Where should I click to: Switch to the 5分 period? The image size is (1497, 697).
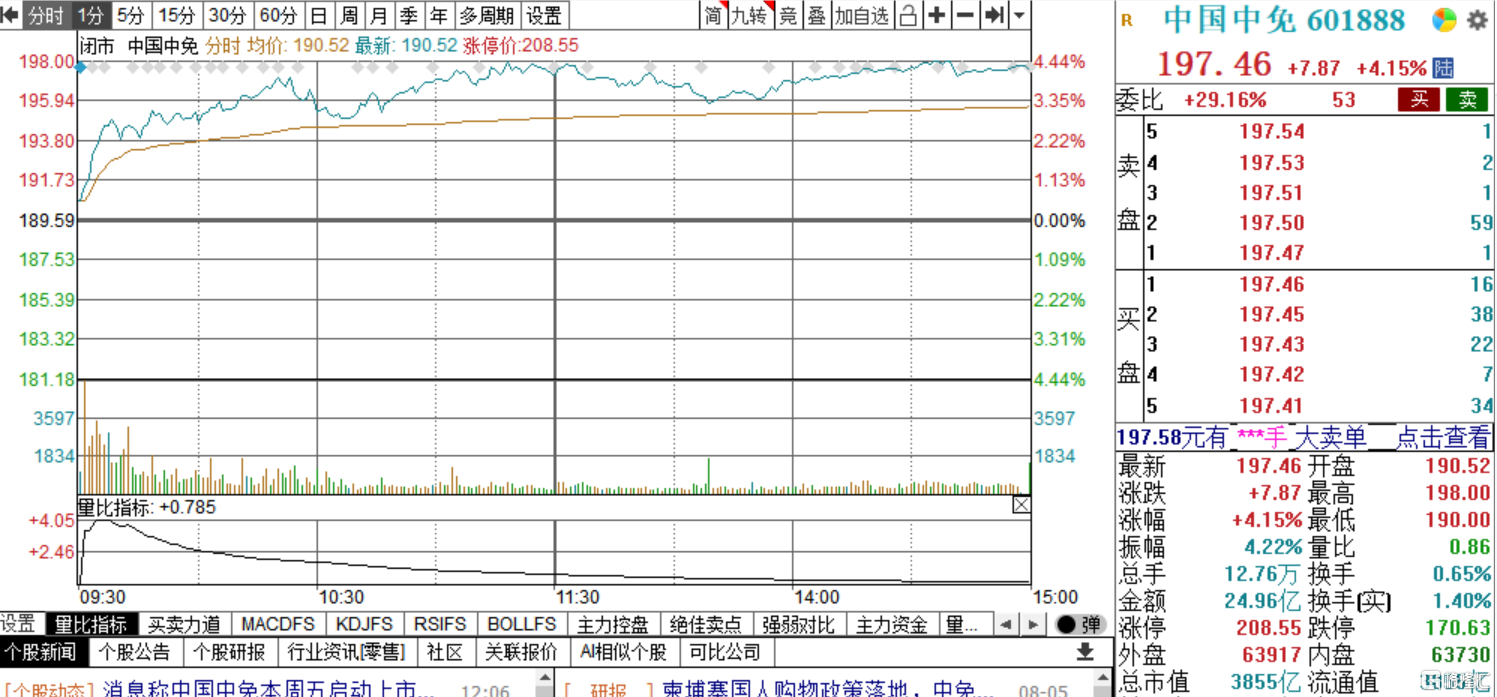(x=131, y=15)
